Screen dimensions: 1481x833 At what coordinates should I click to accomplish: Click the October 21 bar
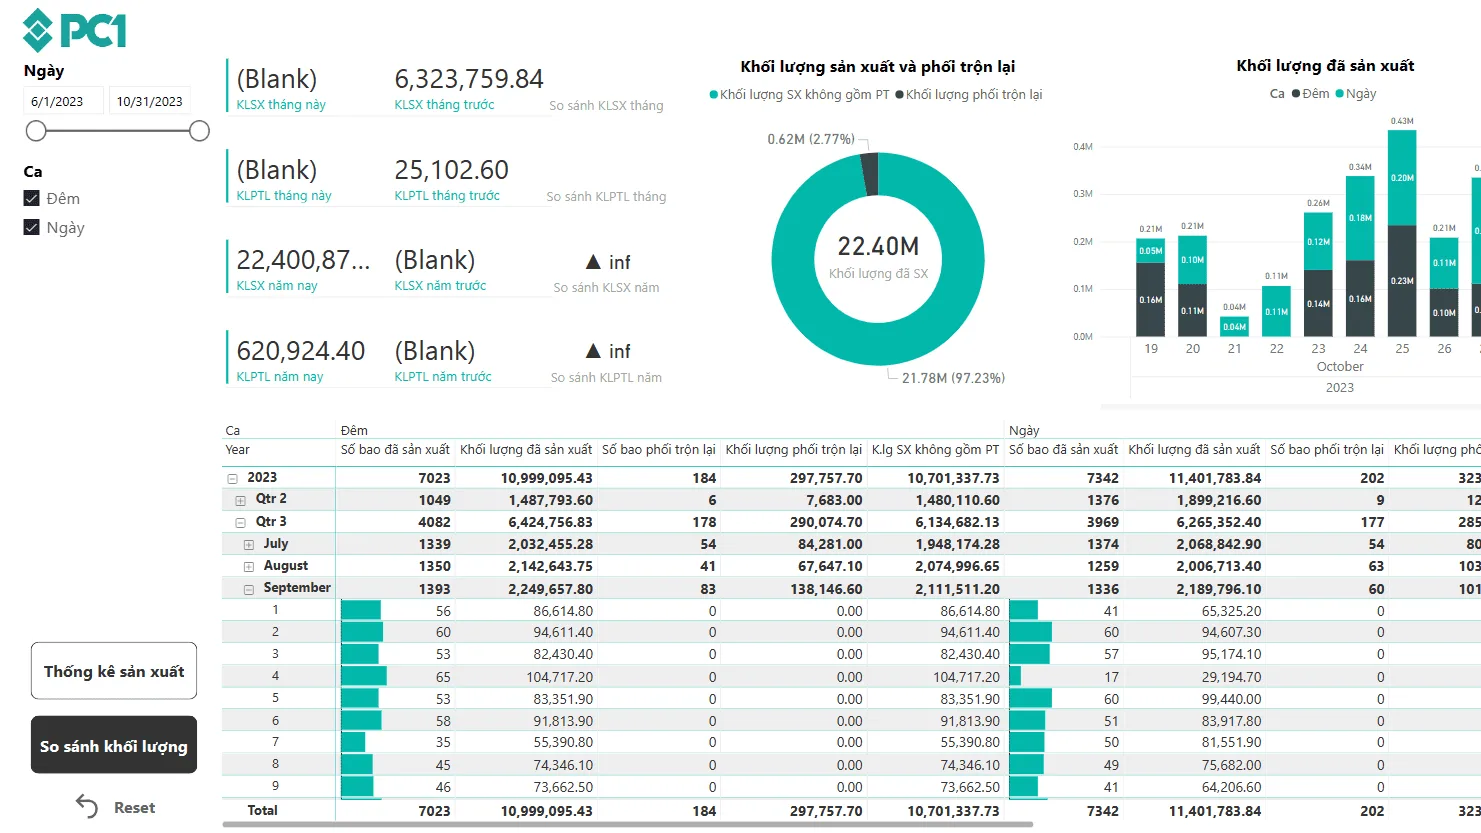[1235, 326]
